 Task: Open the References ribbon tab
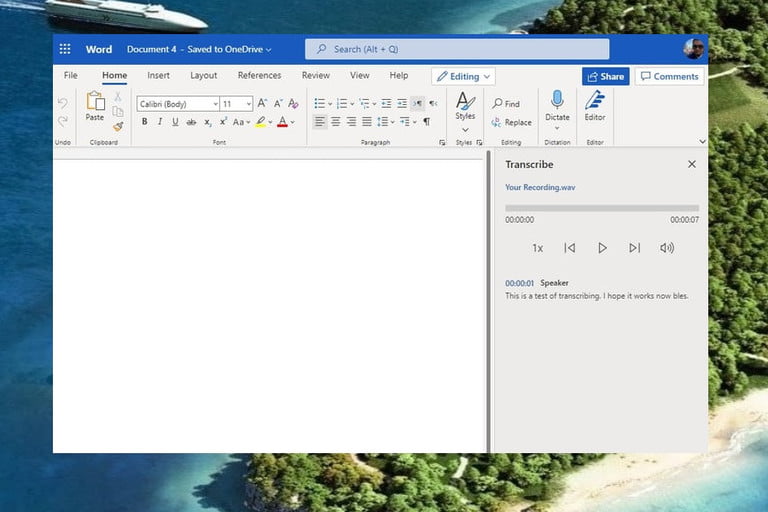coord(259,76)
